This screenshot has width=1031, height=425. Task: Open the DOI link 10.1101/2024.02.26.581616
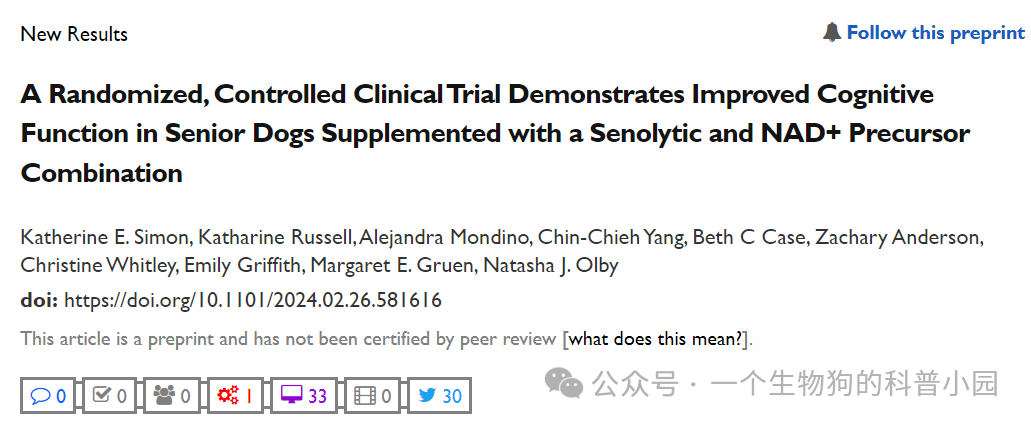click(252, 301)
